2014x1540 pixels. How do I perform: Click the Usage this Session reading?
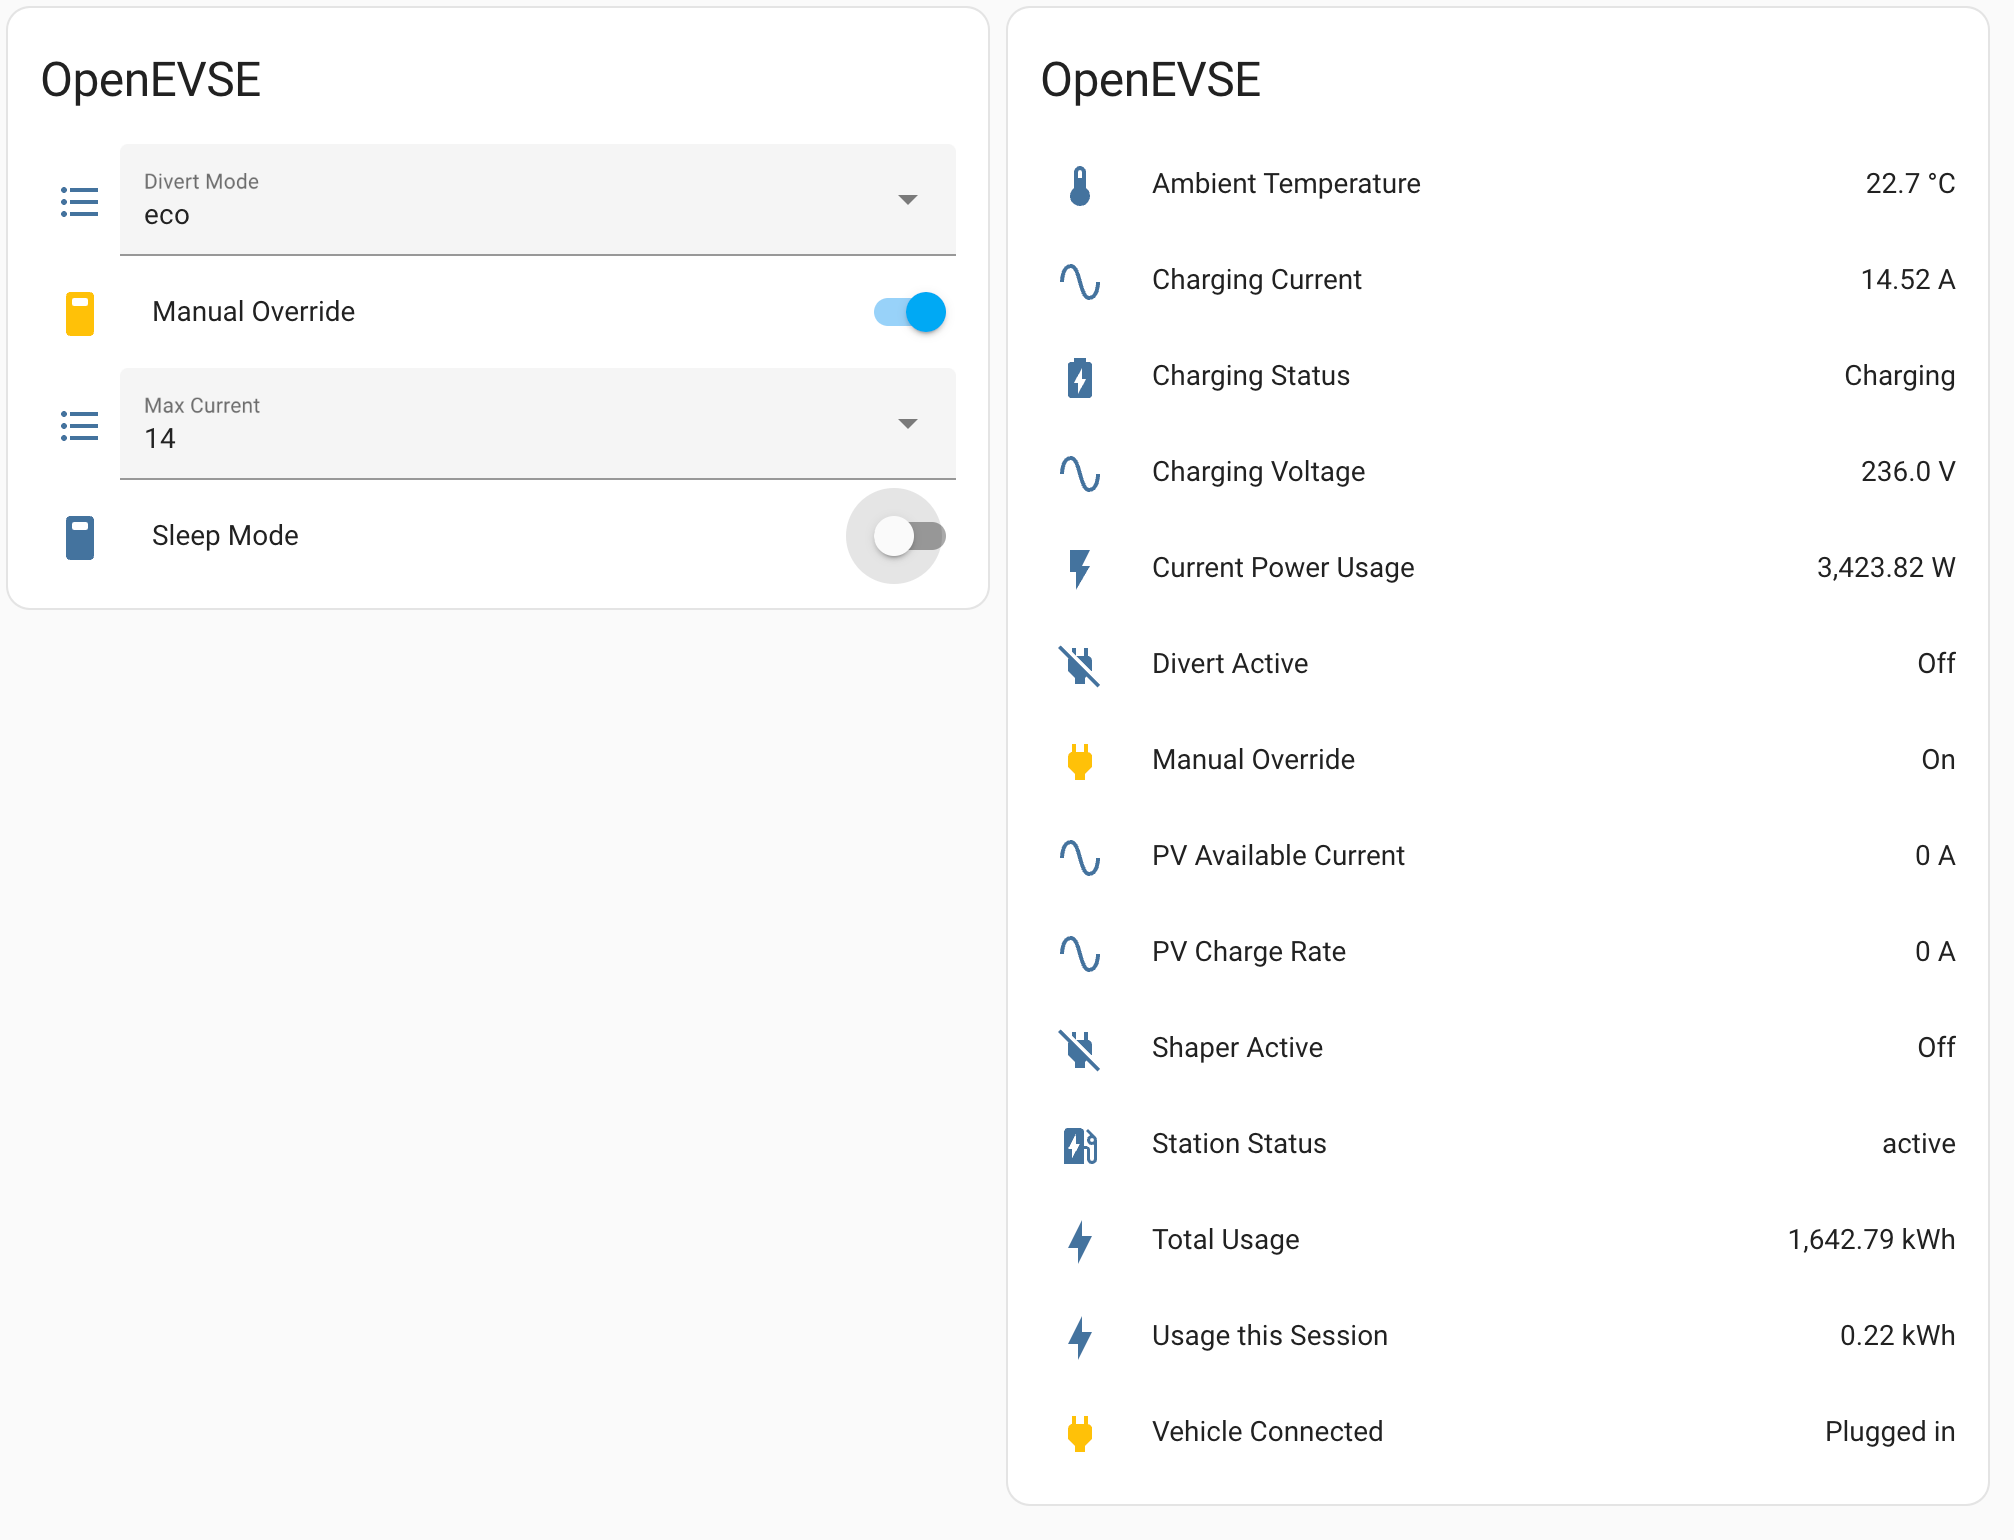point(1895,1335)
